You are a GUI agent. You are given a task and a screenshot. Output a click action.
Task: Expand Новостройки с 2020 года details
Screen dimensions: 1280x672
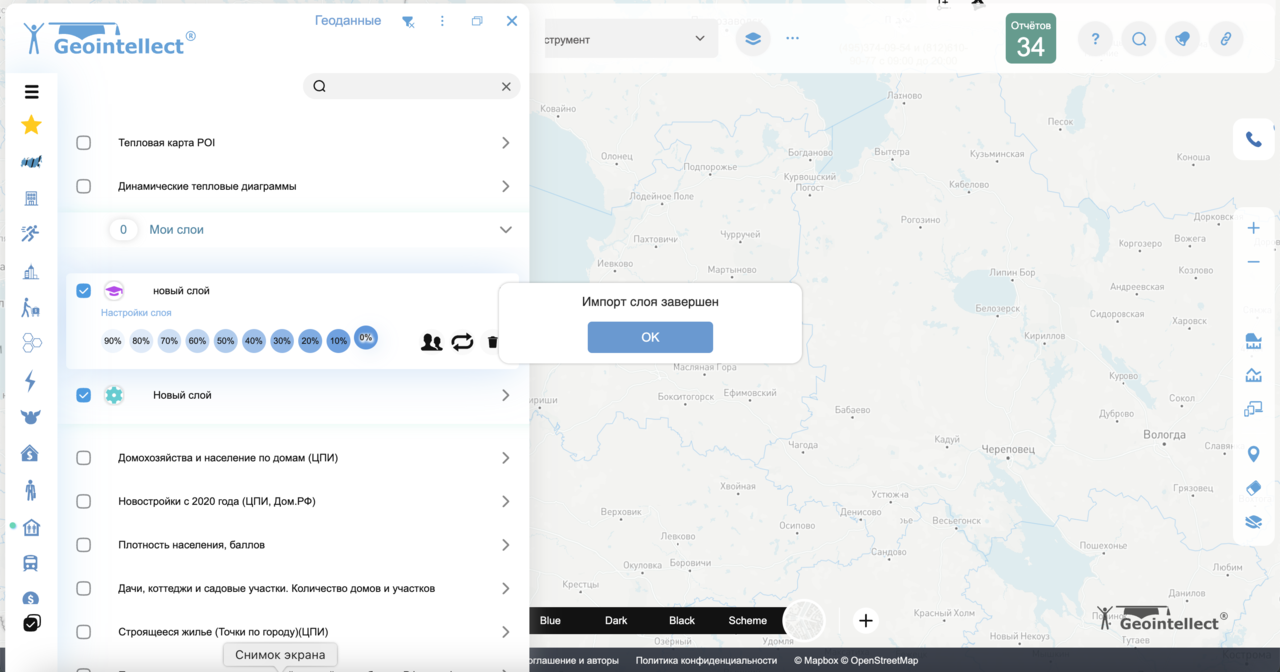505,501
